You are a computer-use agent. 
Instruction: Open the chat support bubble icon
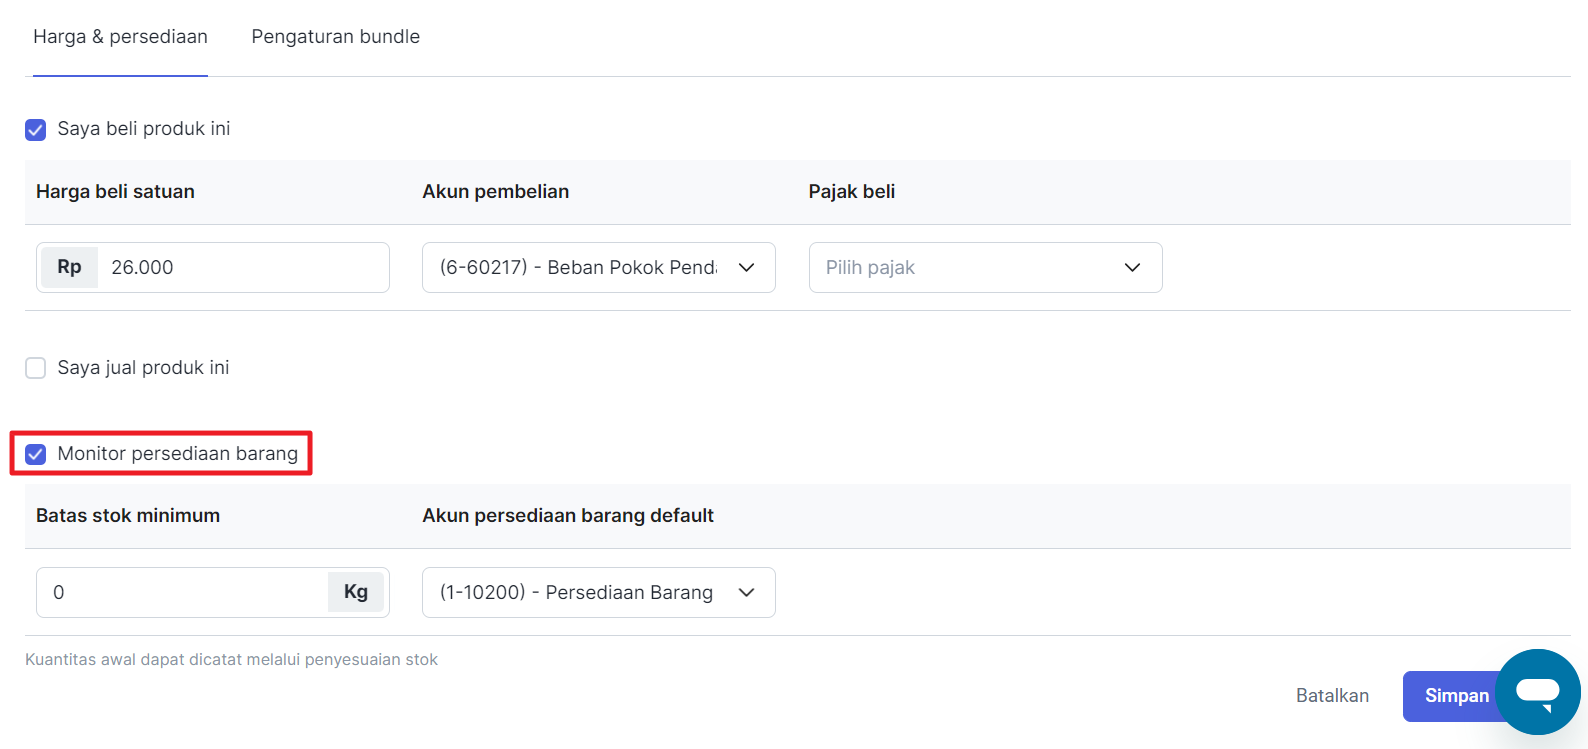[1537, 692]
